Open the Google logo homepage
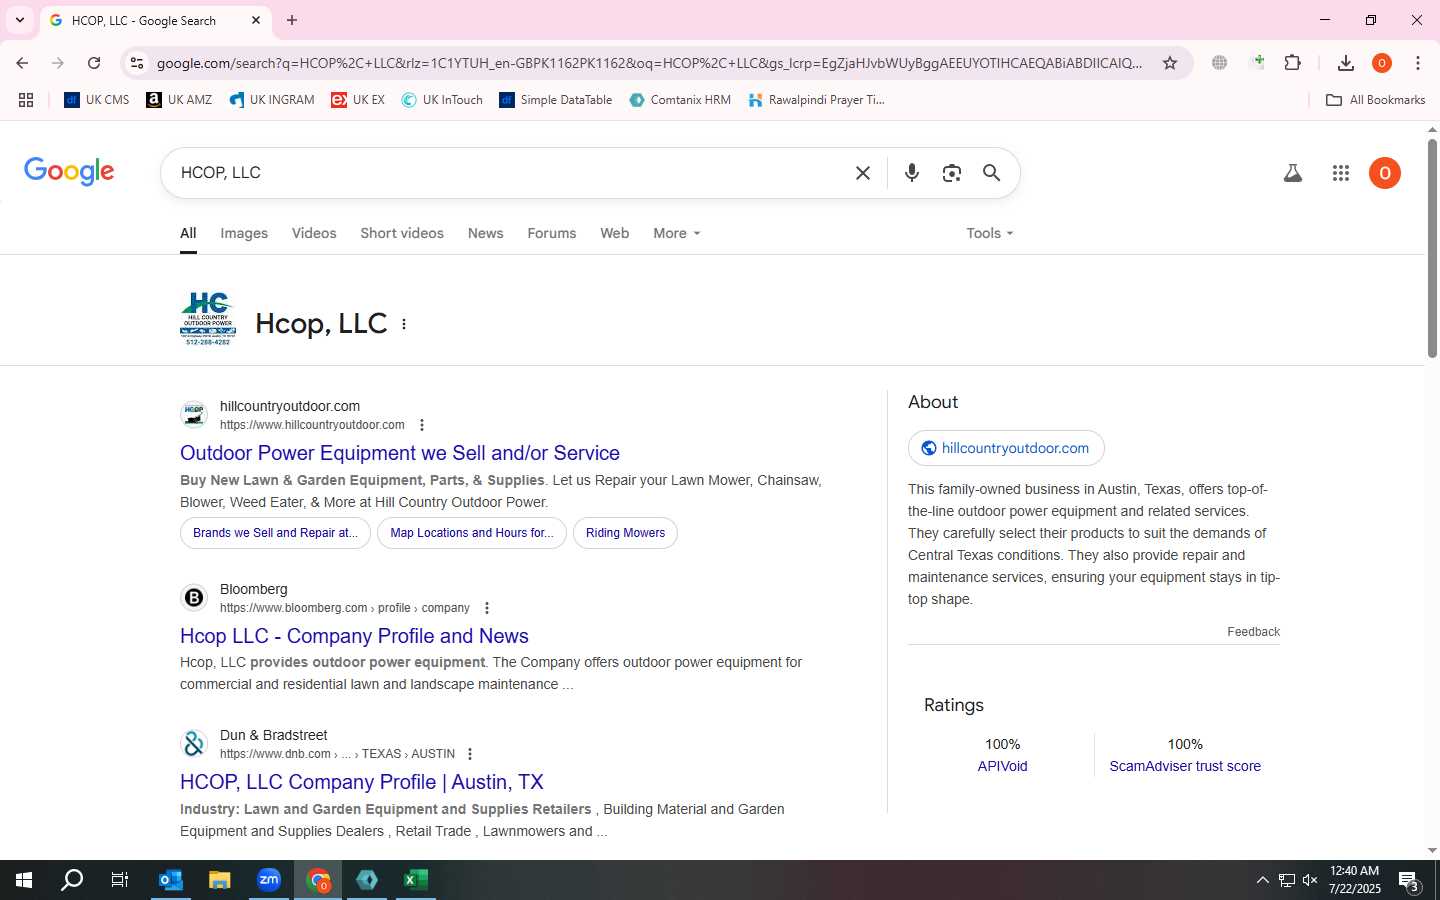The width and height of the screenshot is (1440, 900). pyautogui.click(x=69, y=171)
